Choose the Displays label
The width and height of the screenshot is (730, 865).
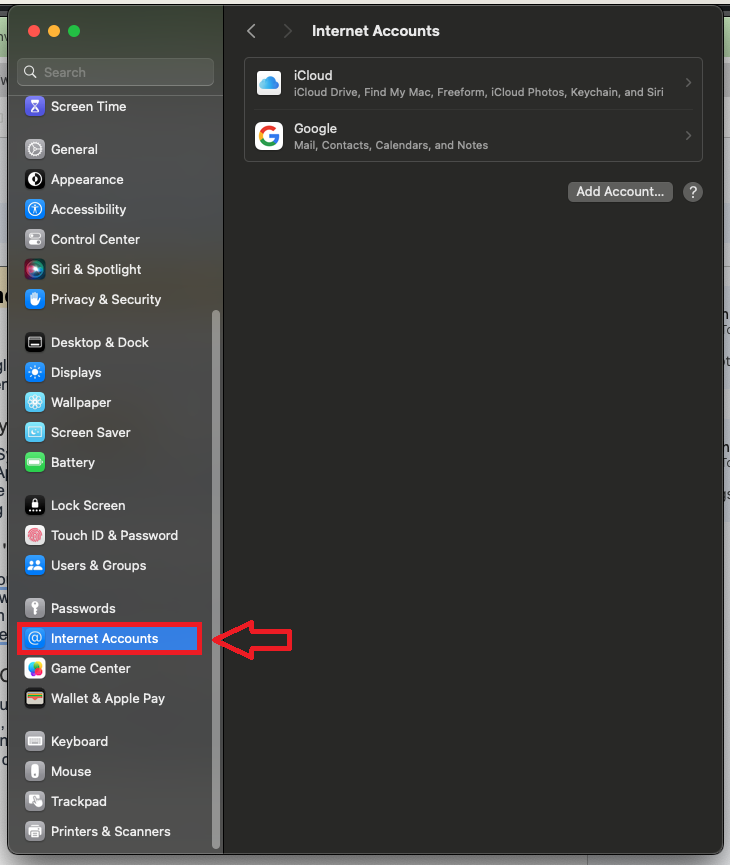(76, 372)
